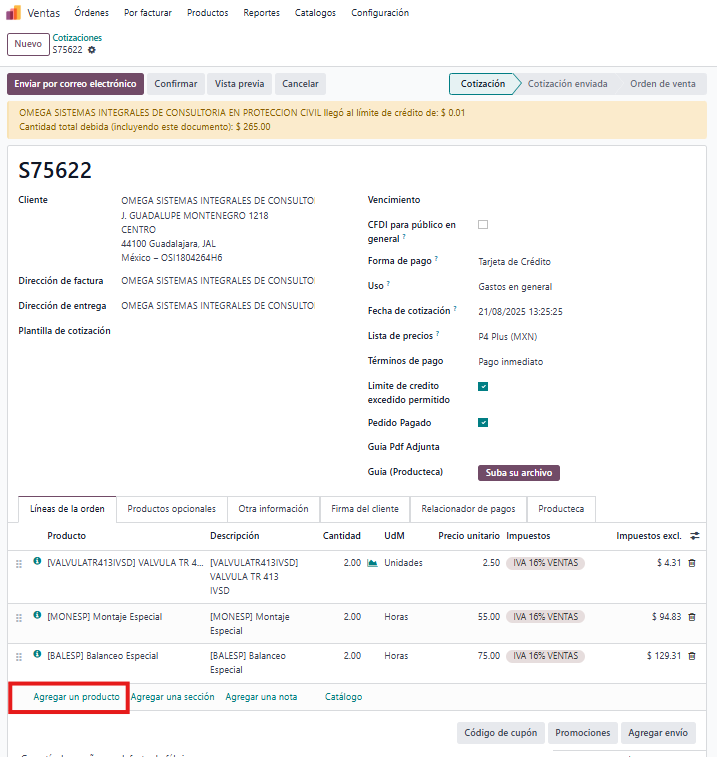
Task: Open the Lista de precios selector
Action: coord(560,336)
